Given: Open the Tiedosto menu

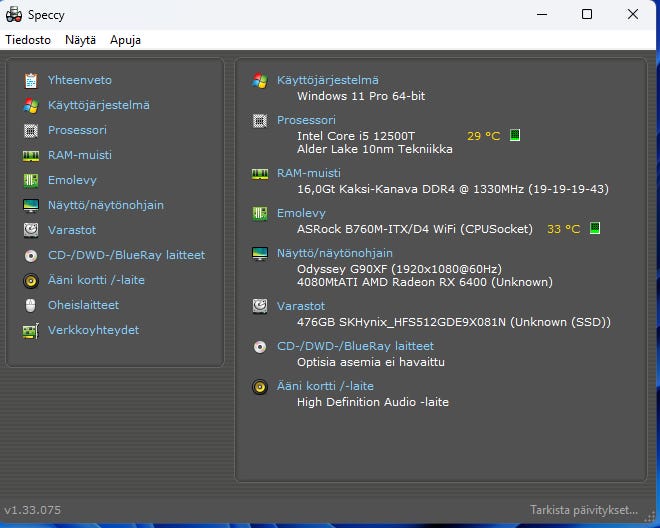Looking at the screenshot, I should (28, 40).
